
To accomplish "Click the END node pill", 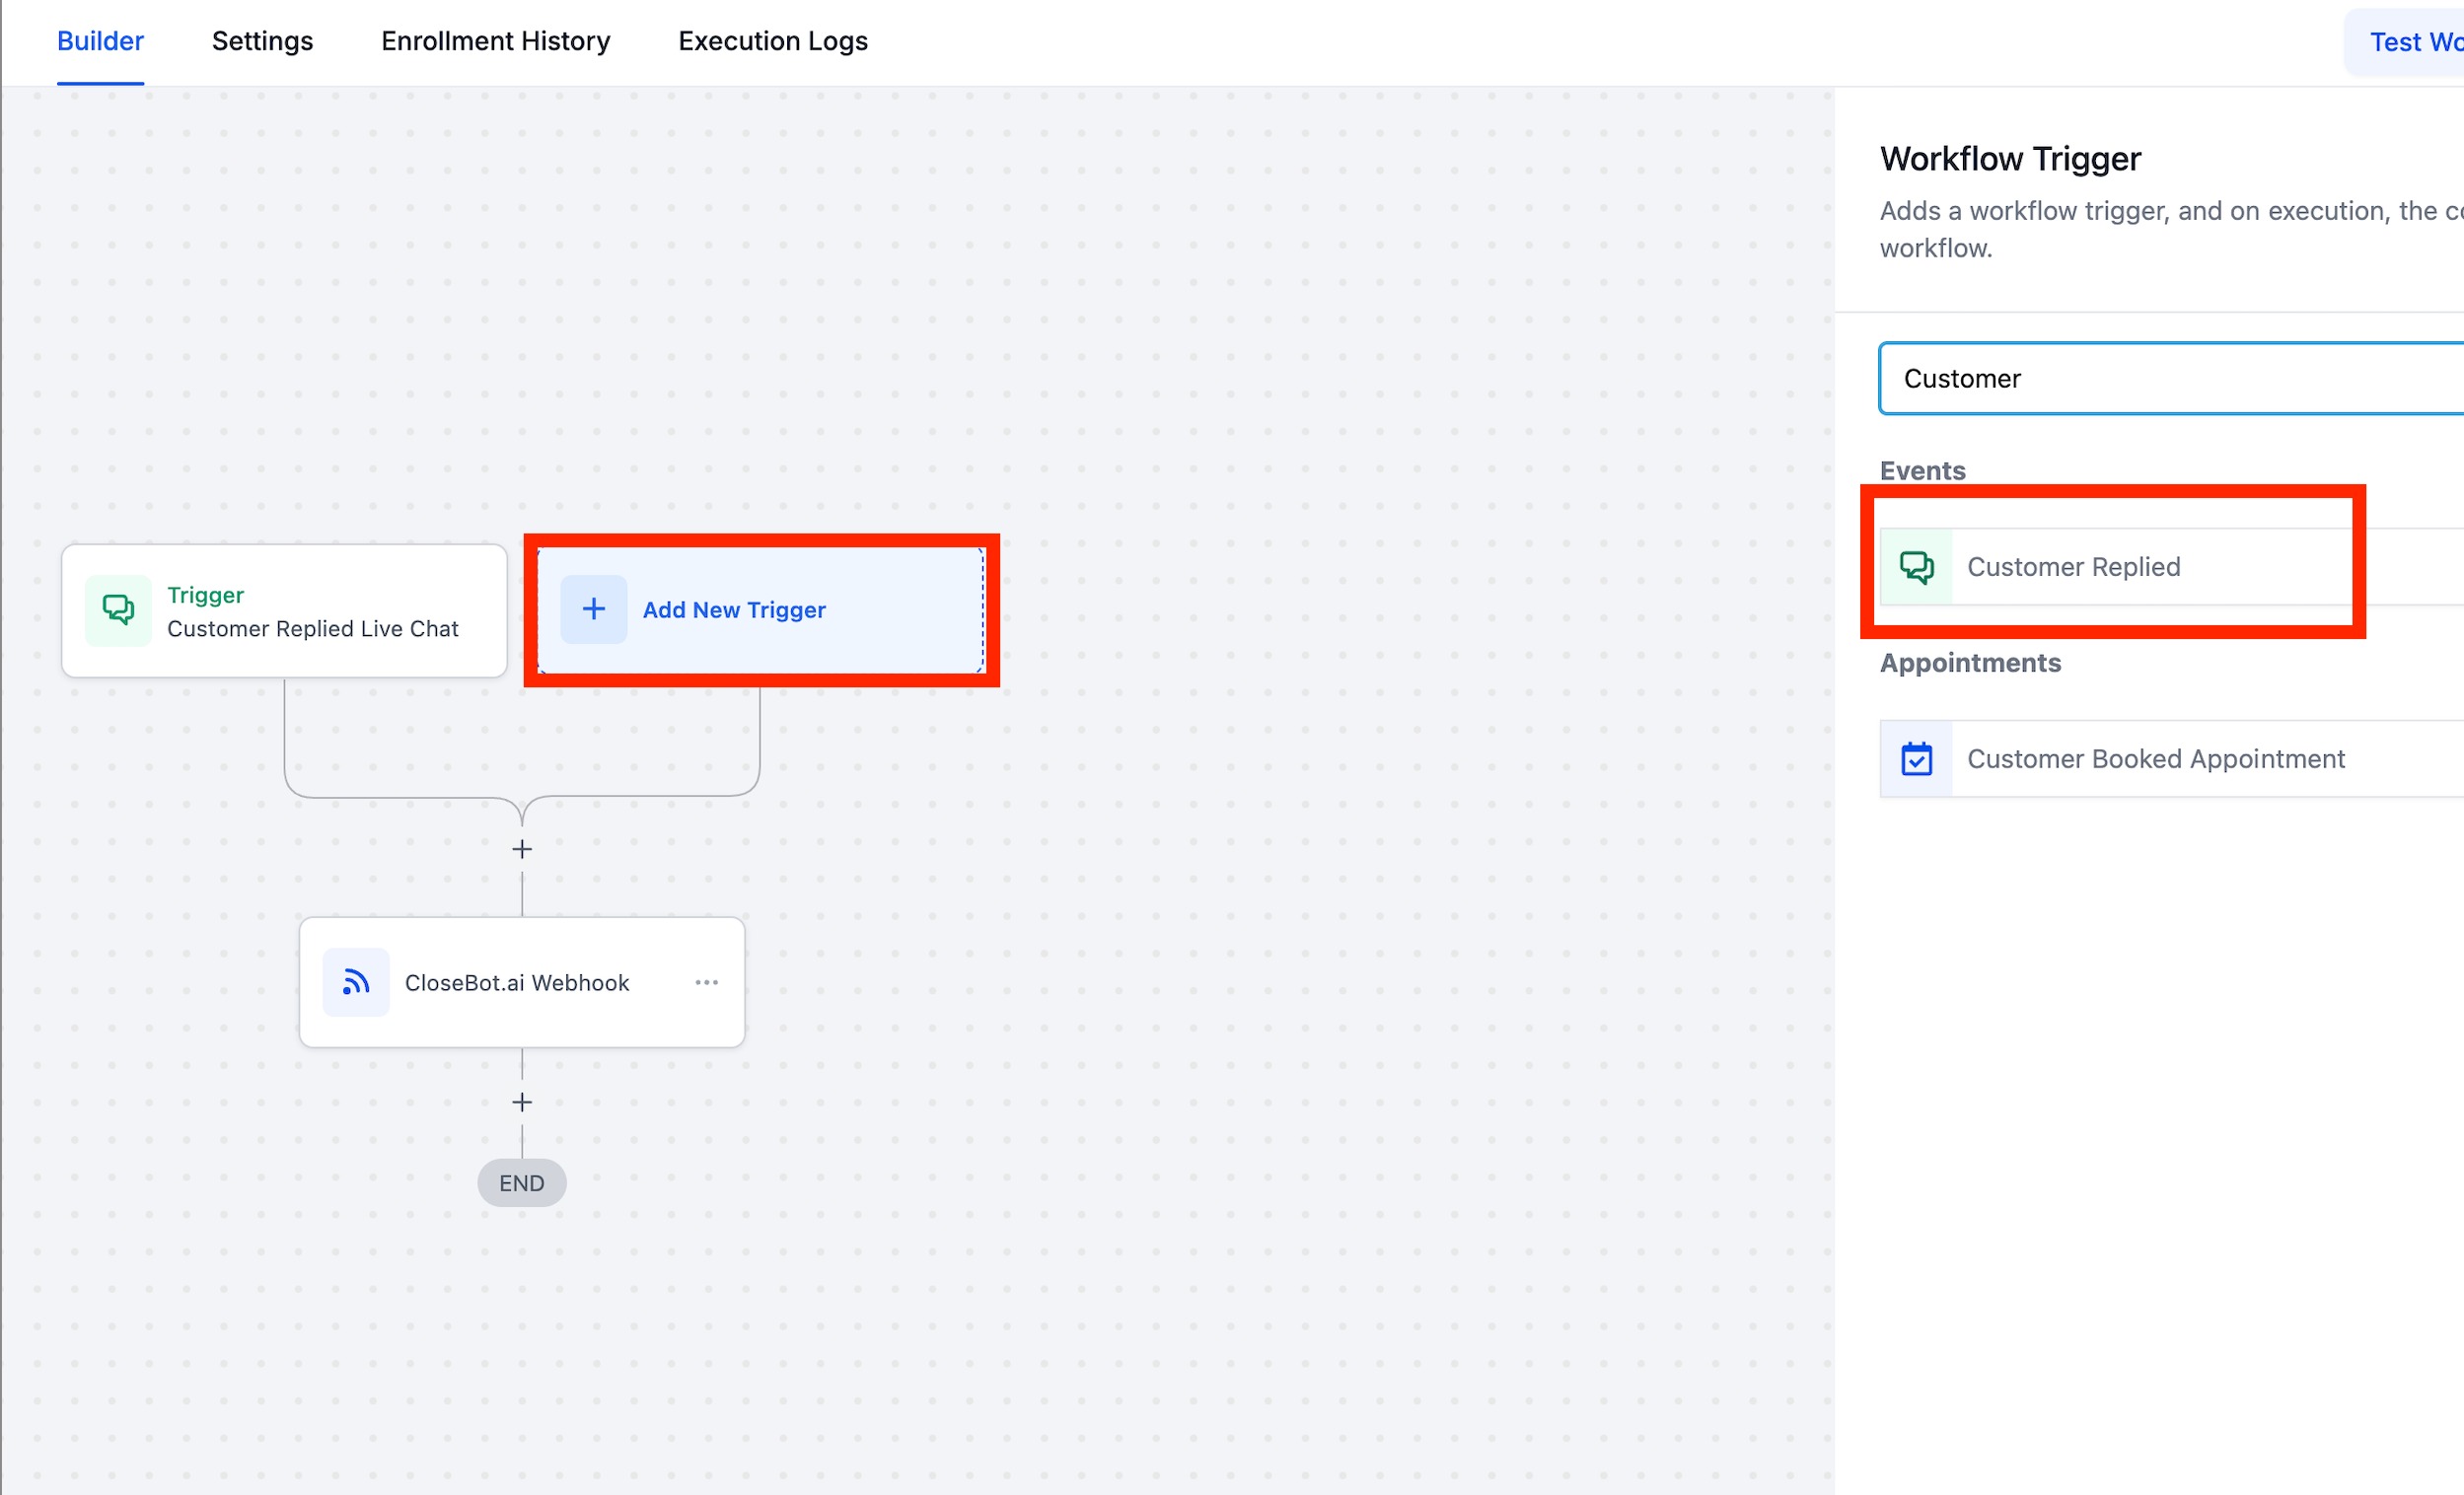I will [522, 1183].
